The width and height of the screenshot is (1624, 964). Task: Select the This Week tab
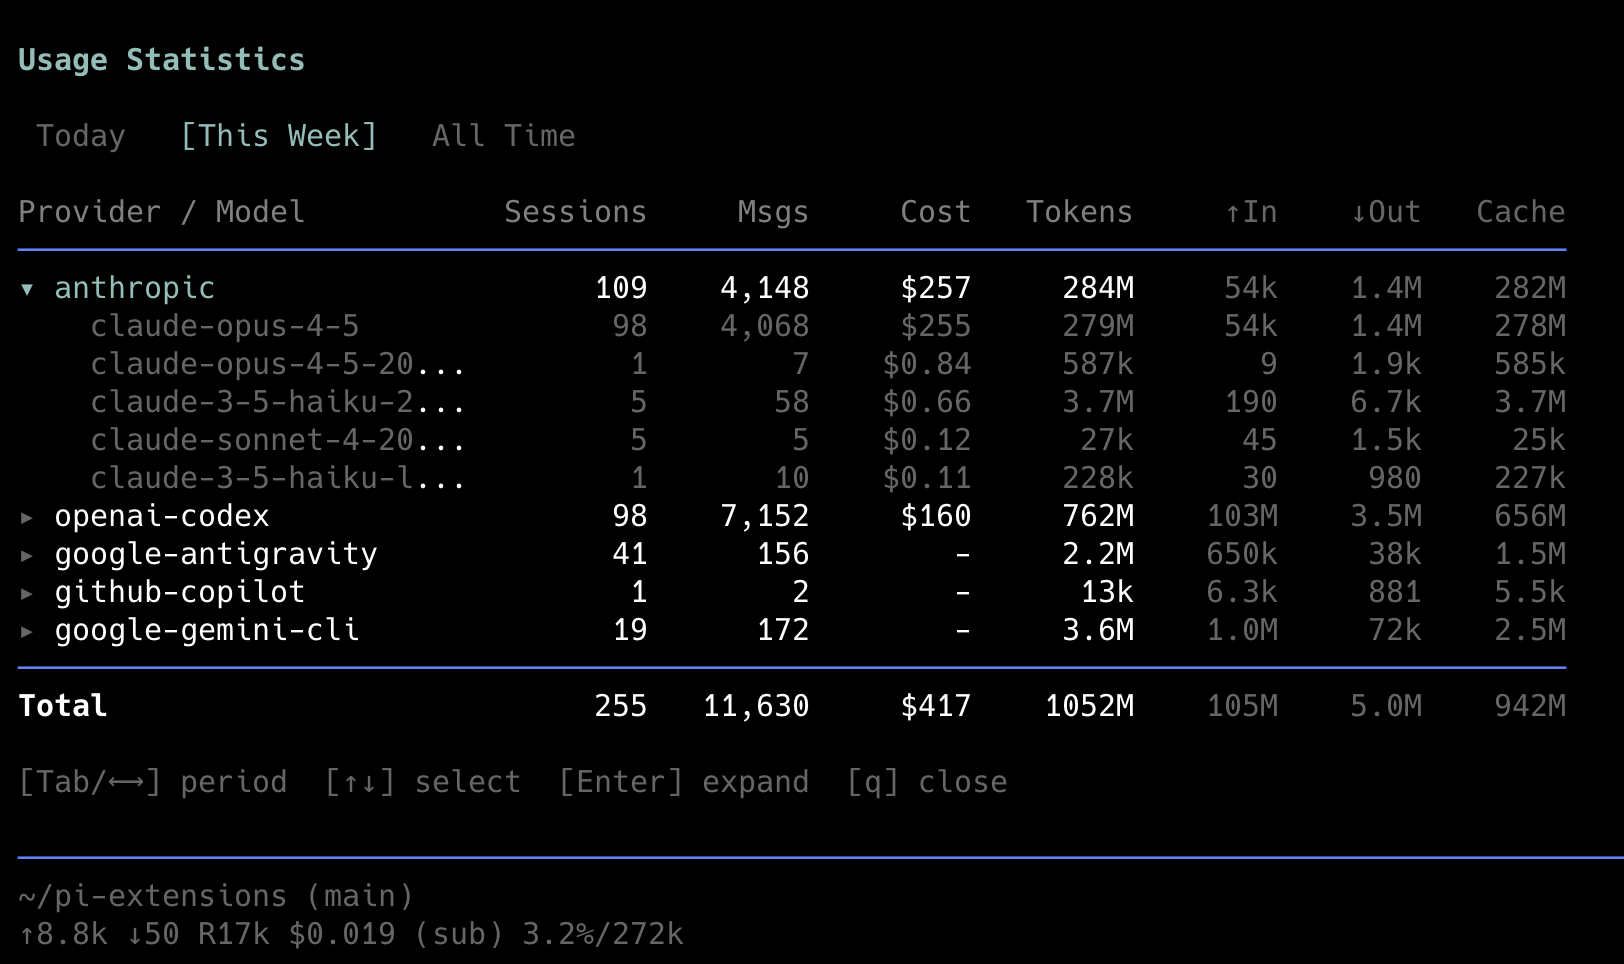click(278, 136)
